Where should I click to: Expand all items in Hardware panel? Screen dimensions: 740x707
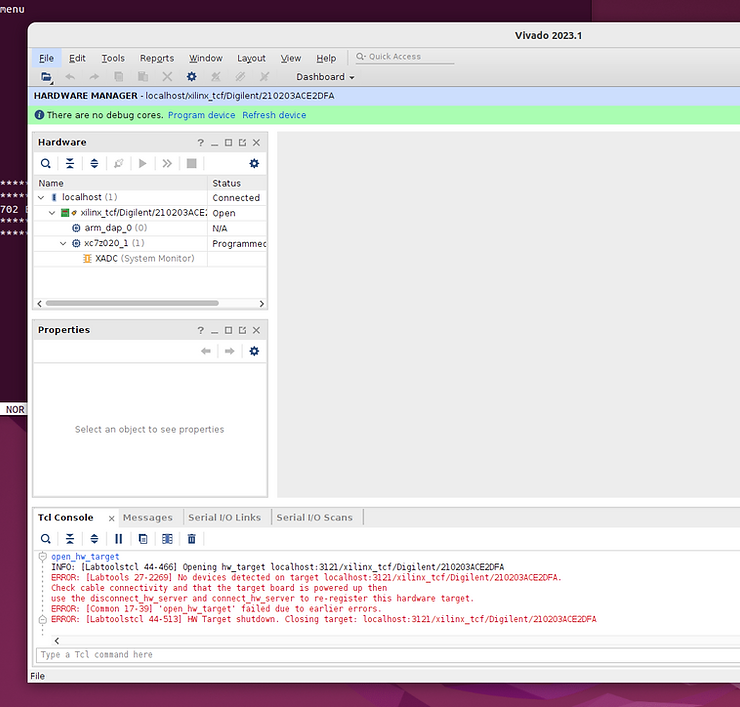coord(94,163)
